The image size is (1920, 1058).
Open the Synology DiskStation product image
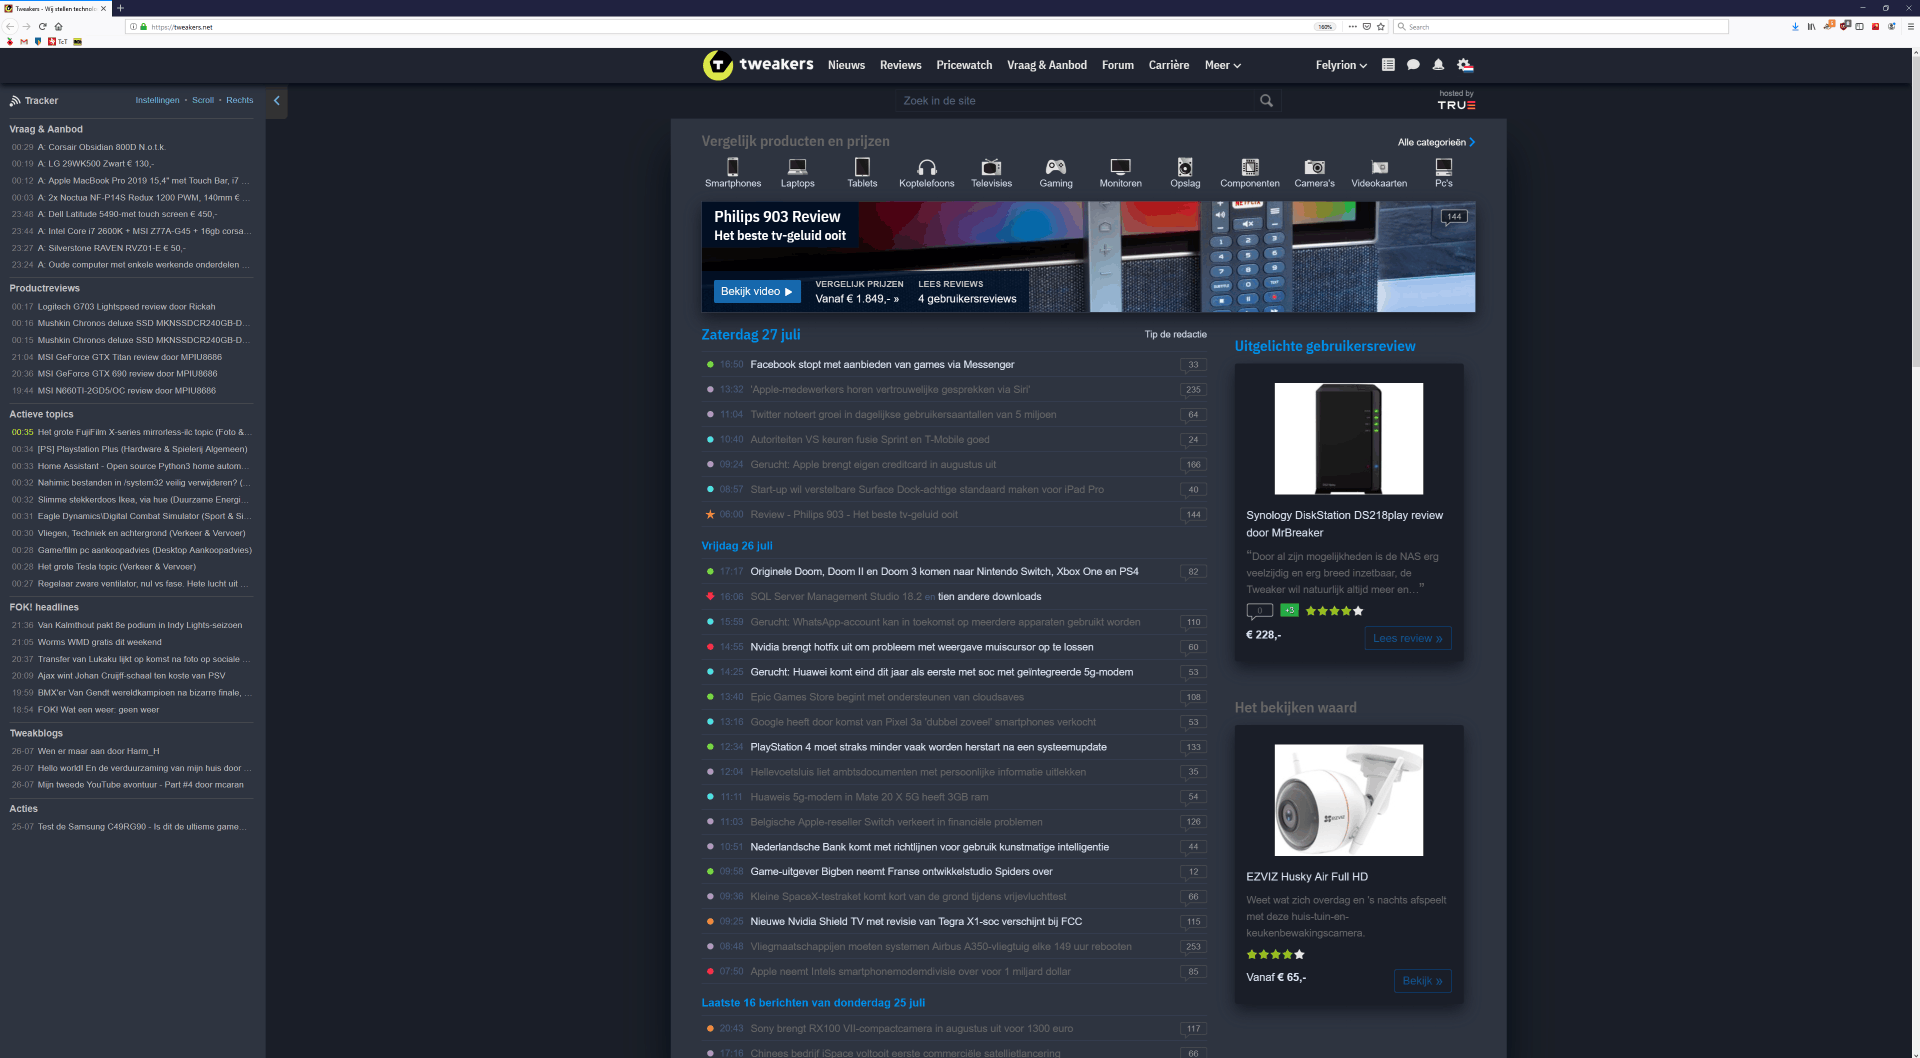pyautogui.click(x=1348, y=439)
